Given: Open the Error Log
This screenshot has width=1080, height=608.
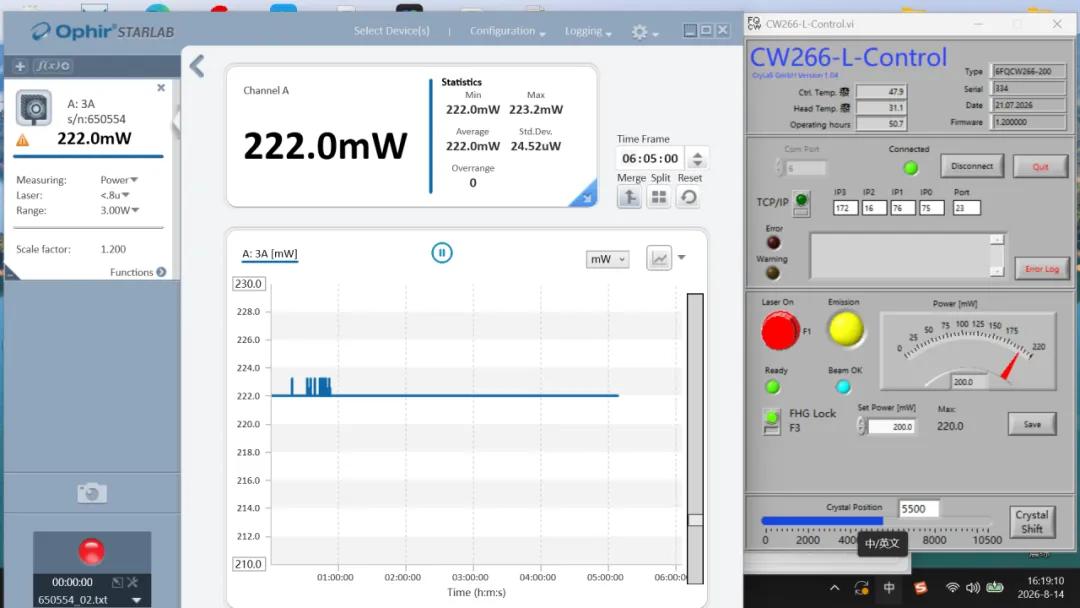Looking at the screenshot, I should pos(1041,269).
